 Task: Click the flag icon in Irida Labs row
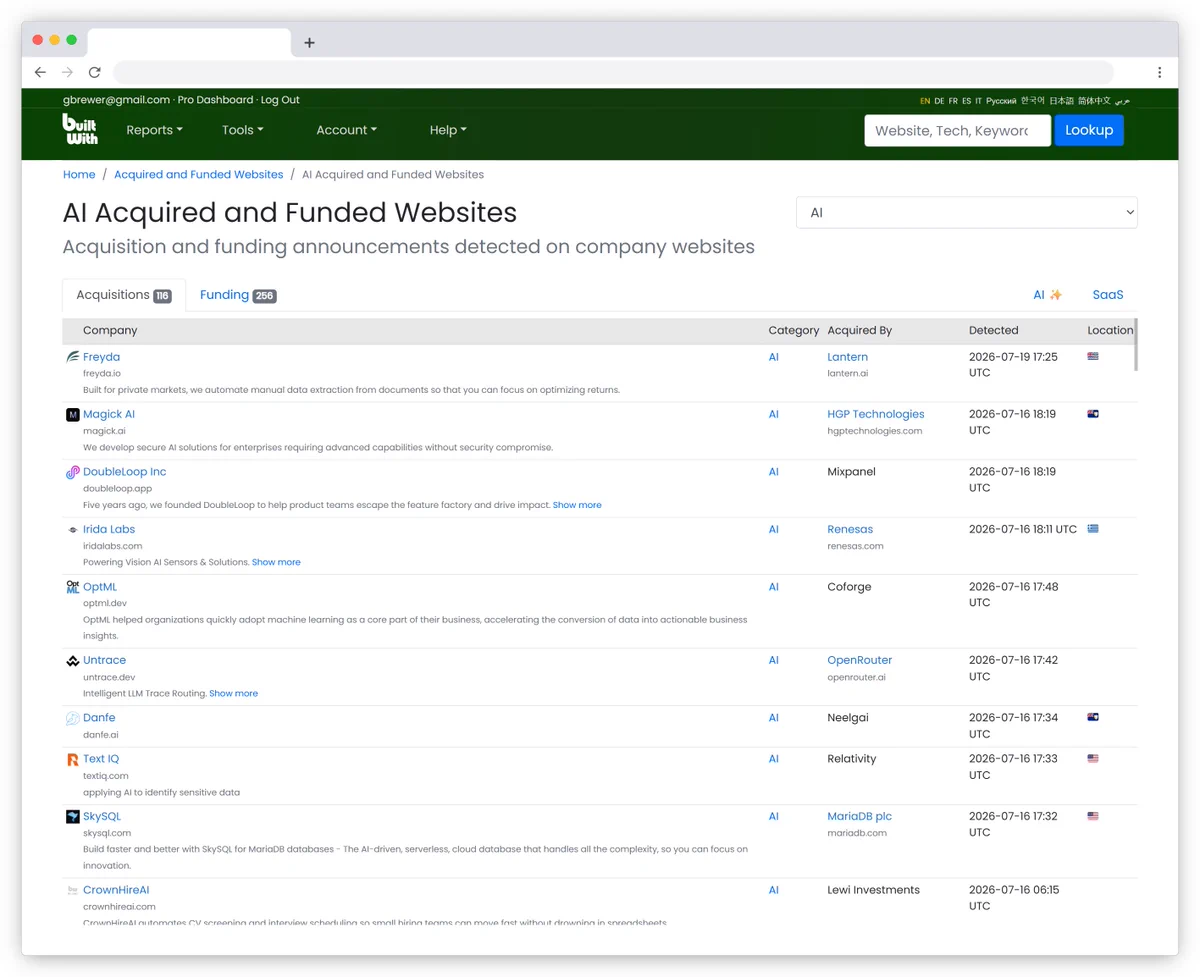1093,528
